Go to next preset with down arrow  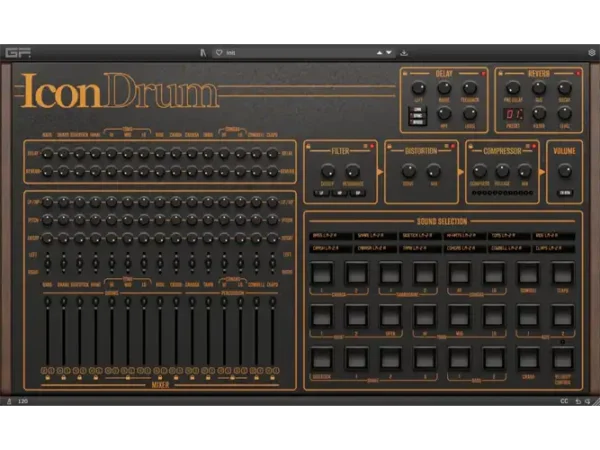pyautogui.click(x=389, y=52)
